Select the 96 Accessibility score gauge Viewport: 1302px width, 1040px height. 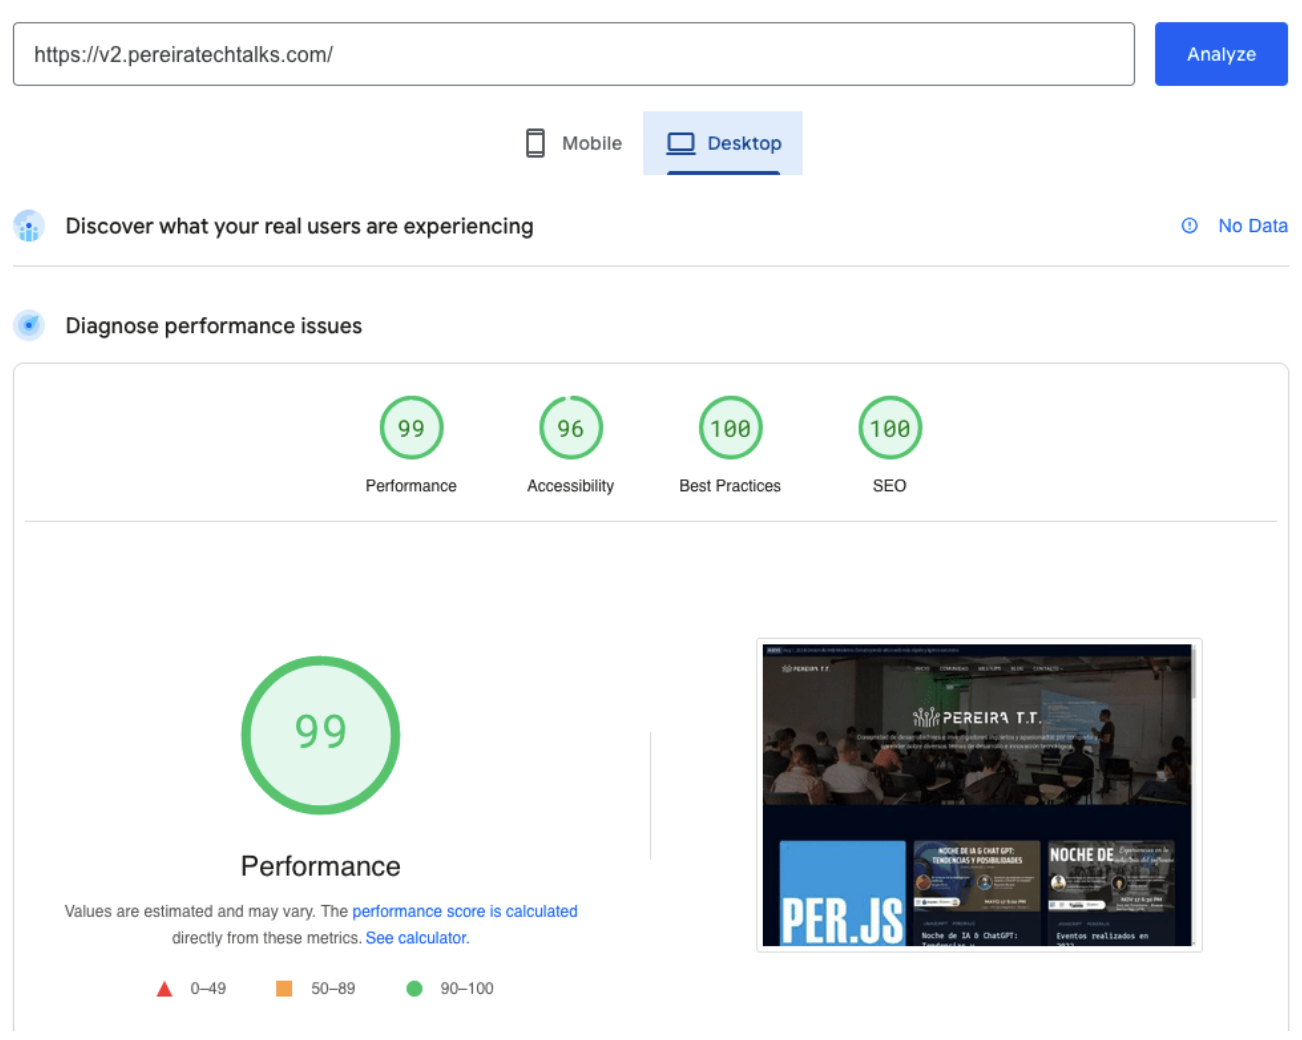[571, 427]
